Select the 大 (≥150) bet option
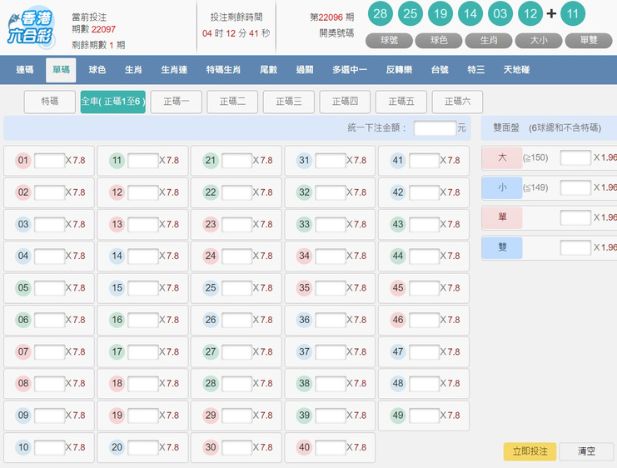 [x=502, y=157]
